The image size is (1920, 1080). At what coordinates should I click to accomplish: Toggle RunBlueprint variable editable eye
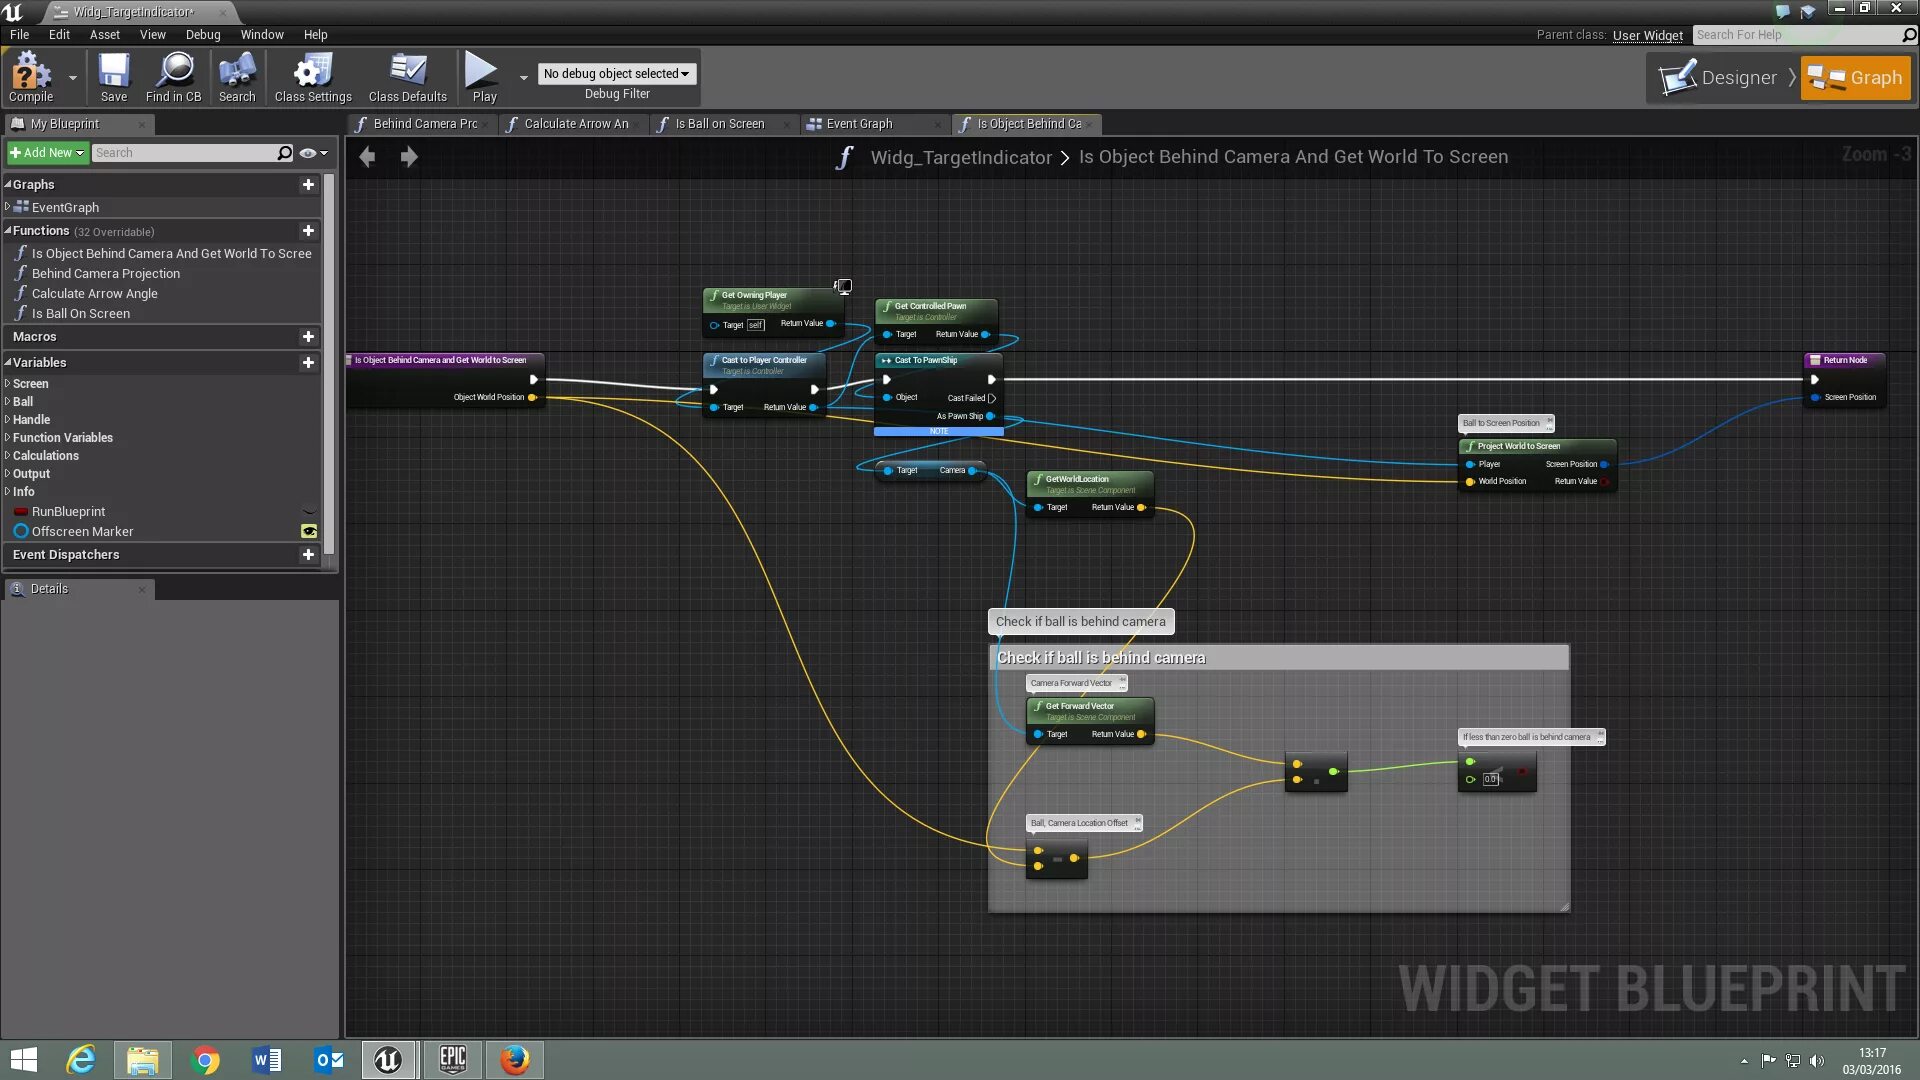click(x=309, y=511)
